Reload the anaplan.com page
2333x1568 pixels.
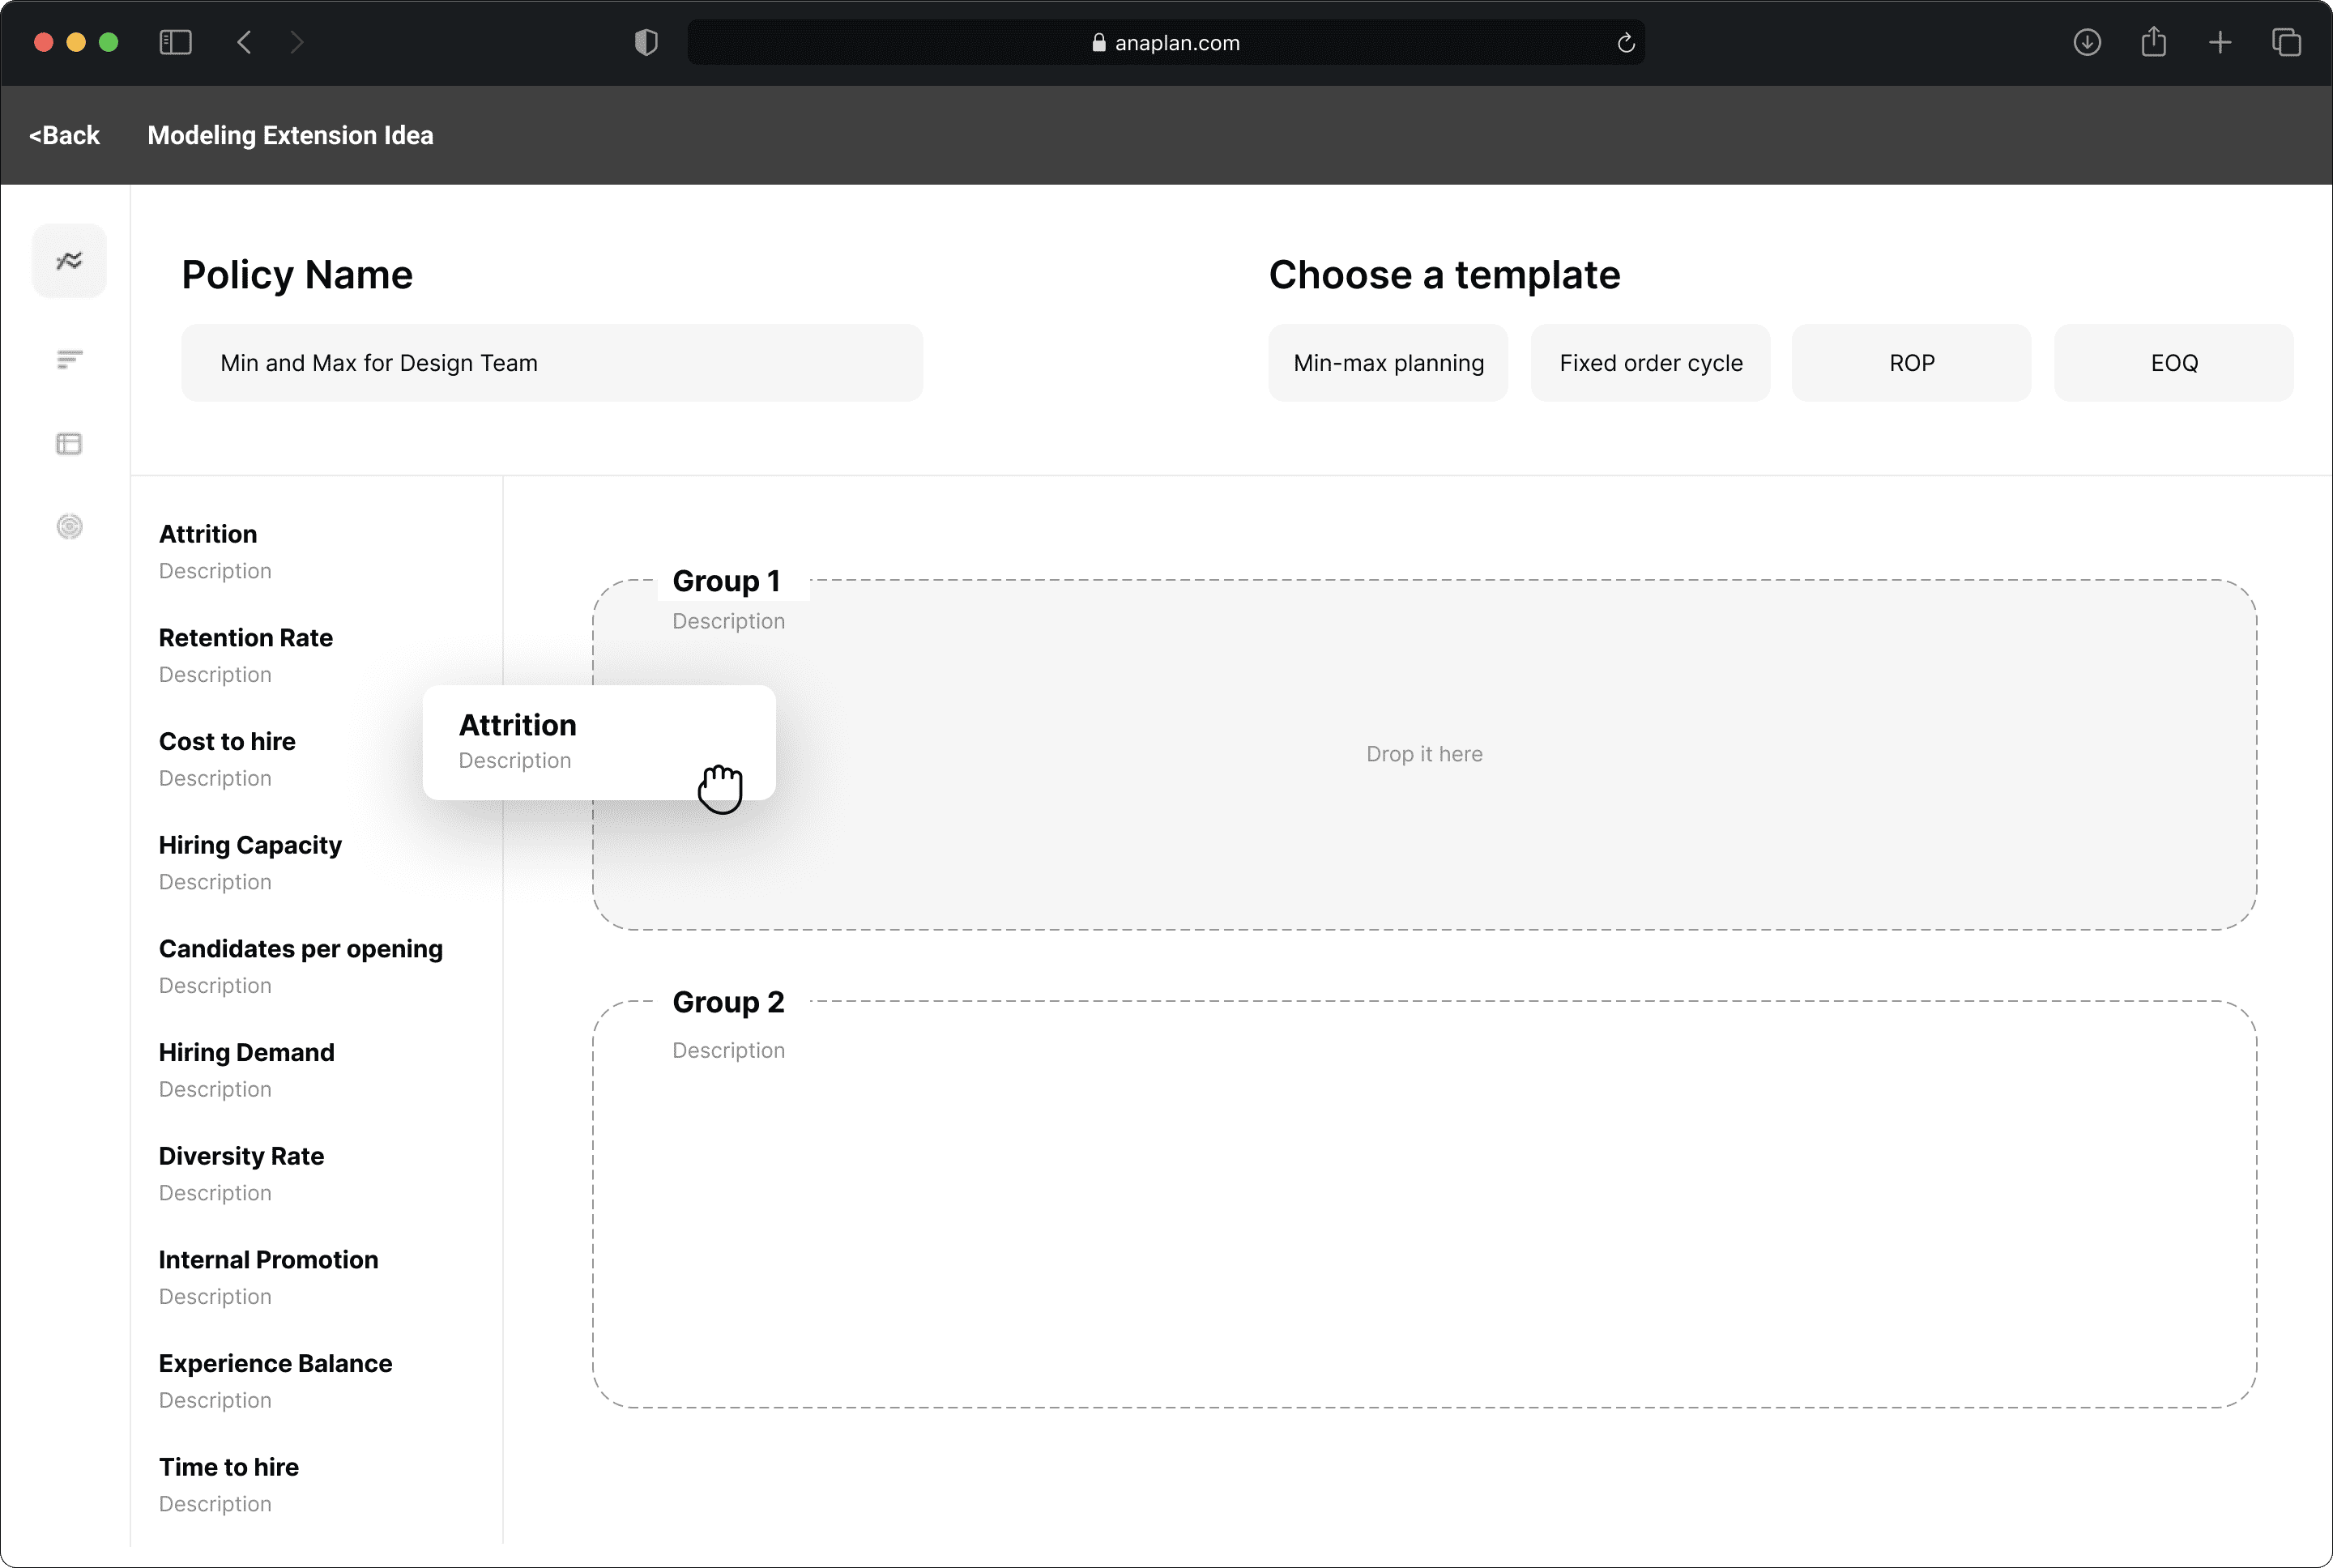(x=1625, y=42)
